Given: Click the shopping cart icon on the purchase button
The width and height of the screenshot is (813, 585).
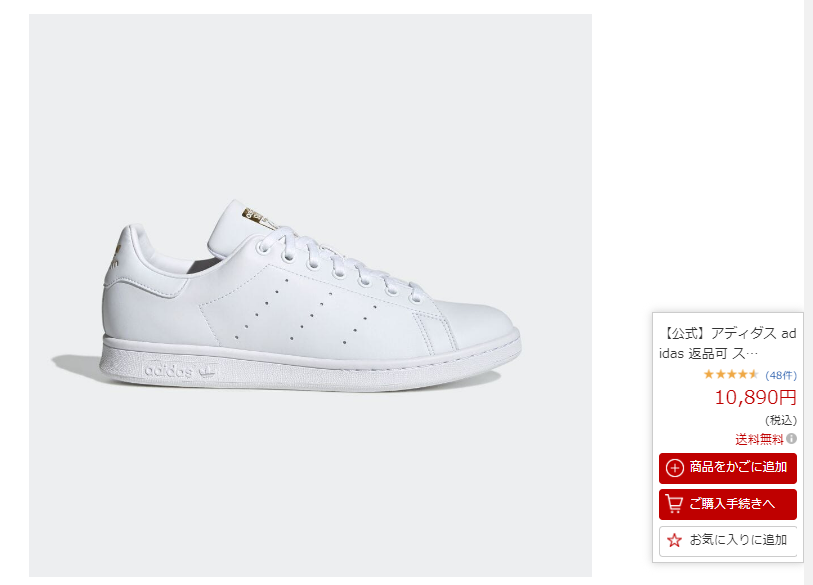Looking at the screenshot, I should [x=675, y=504].
